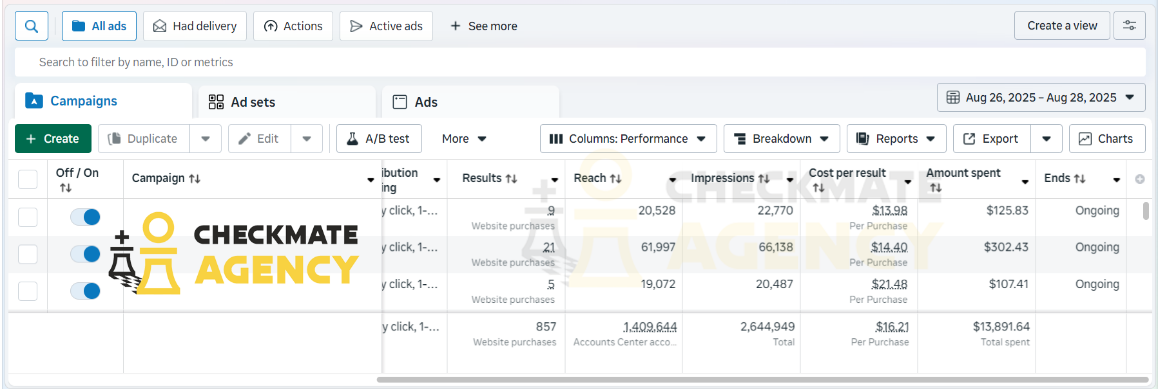
Task: Toggle off campaign with 5 purchases
Action: coord(85,291)
